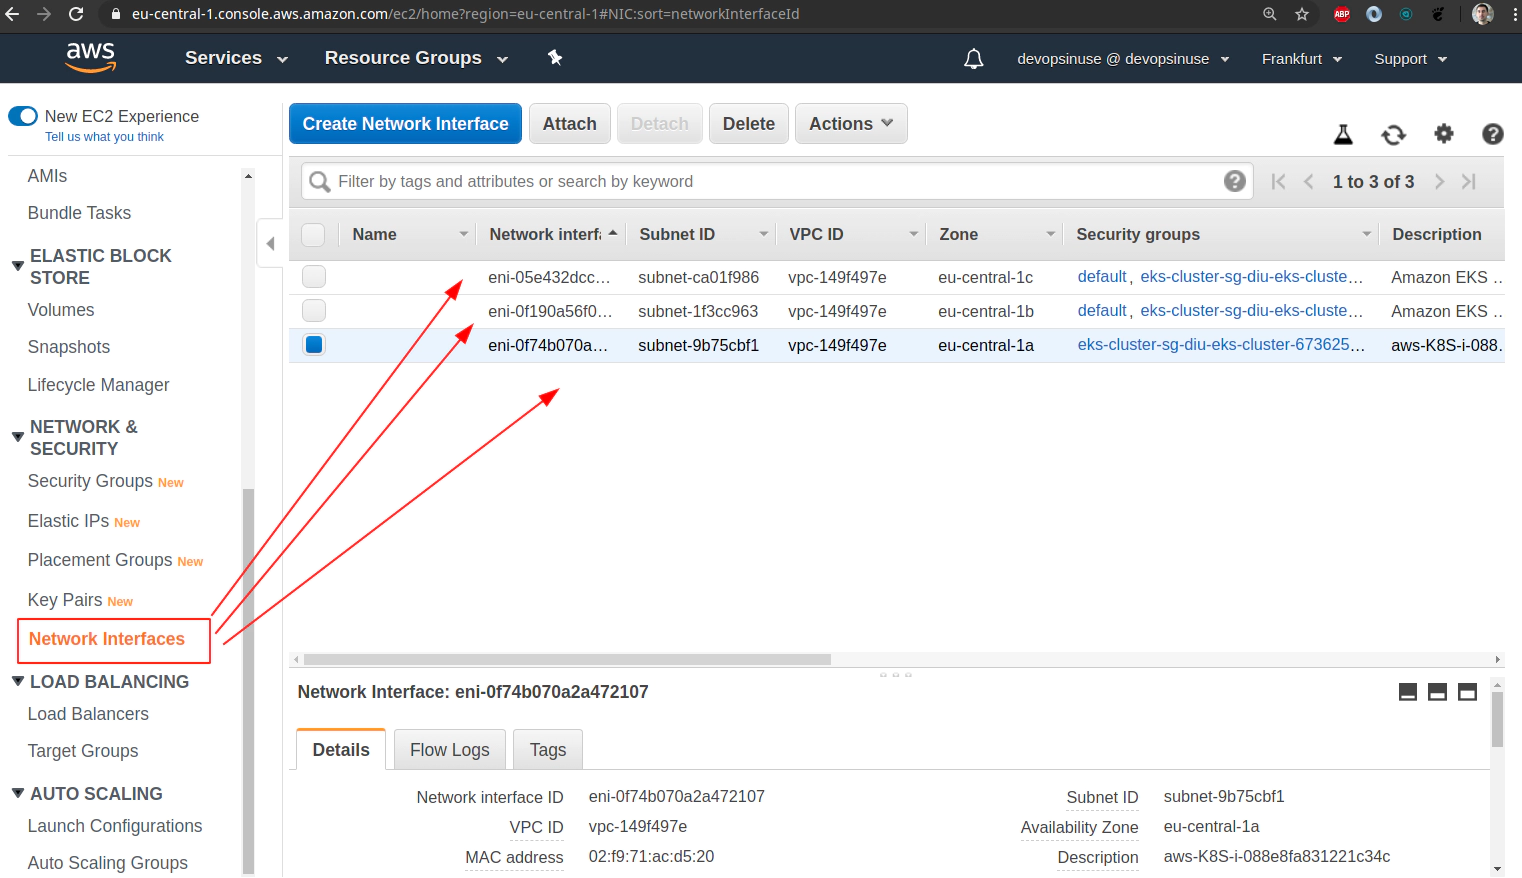Image resolution: width=1522 pixels, height=878 pixels.
Task: Open the AdBlock extension icon
Action: [1342, 14]
